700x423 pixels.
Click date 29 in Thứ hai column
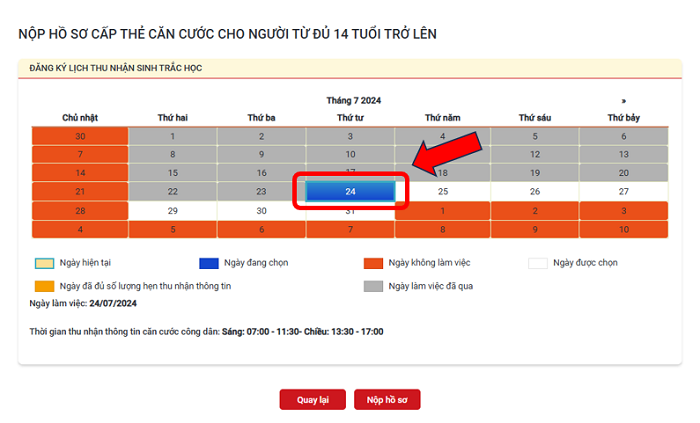click(172, 211)
